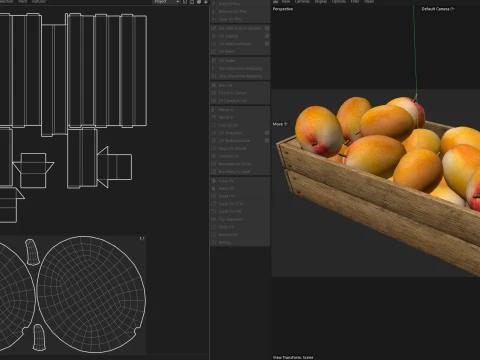Open settings gear beside UV Weld and Relax
480x360 pixels.
coord(267,44)
